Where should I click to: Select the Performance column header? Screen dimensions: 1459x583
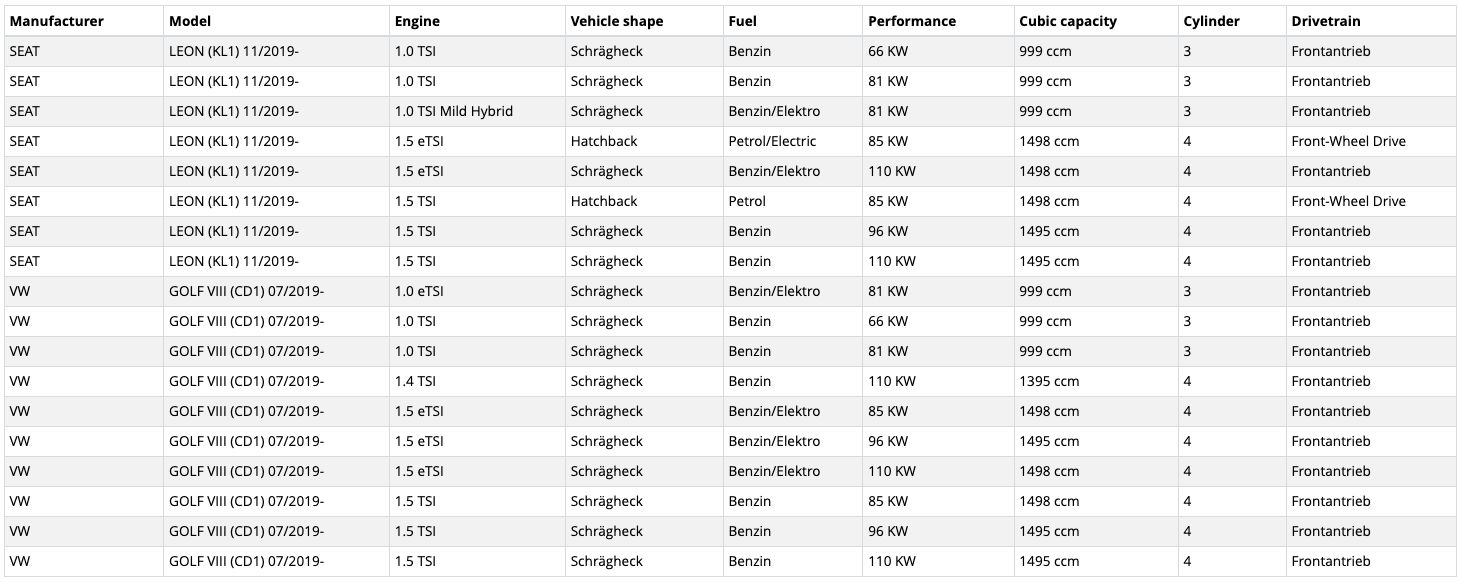(912, 21)
